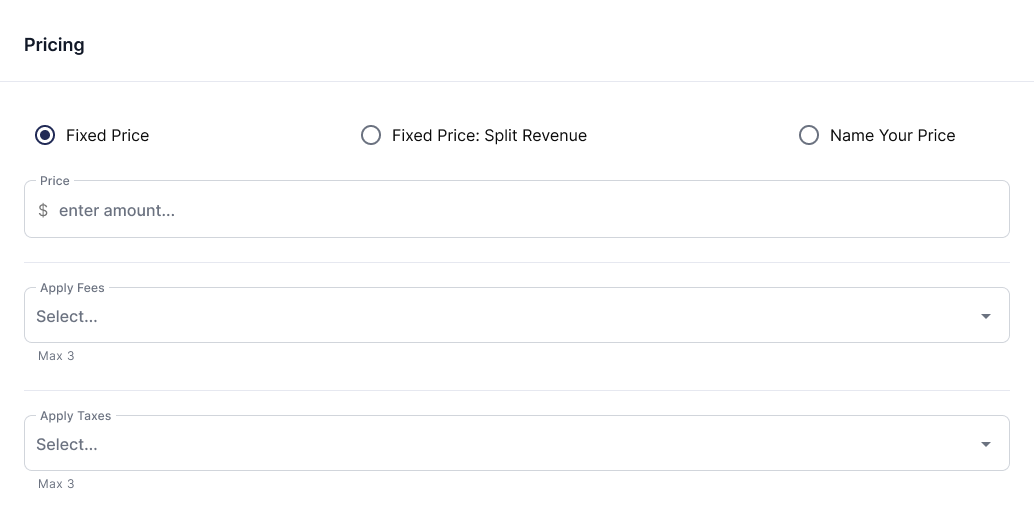Select the Name Your Price radio button
This screenshot has width=1034, height=526.
[808, 135]
